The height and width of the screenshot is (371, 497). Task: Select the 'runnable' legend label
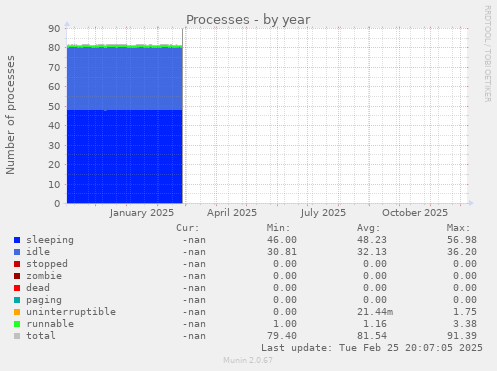click(x=50, y=324)
